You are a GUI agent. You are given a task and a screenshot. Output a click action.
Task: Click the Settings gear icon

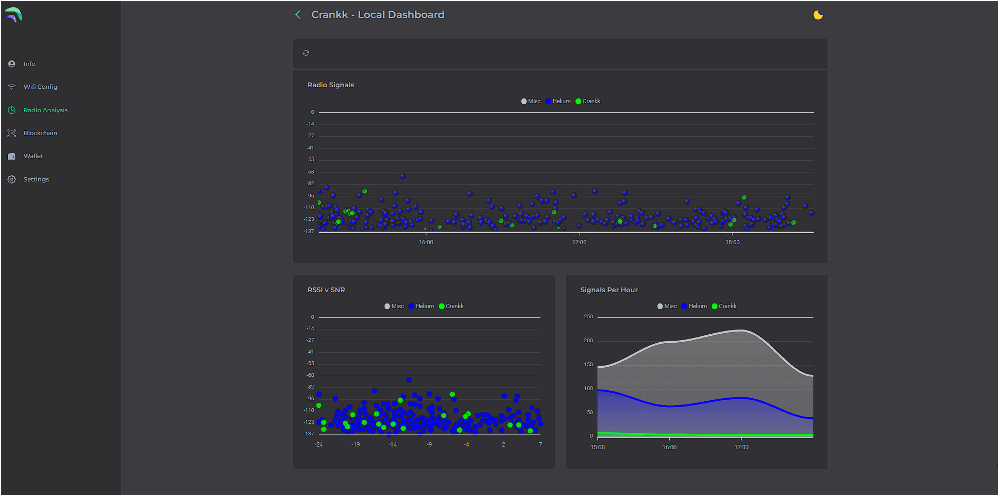11,179
